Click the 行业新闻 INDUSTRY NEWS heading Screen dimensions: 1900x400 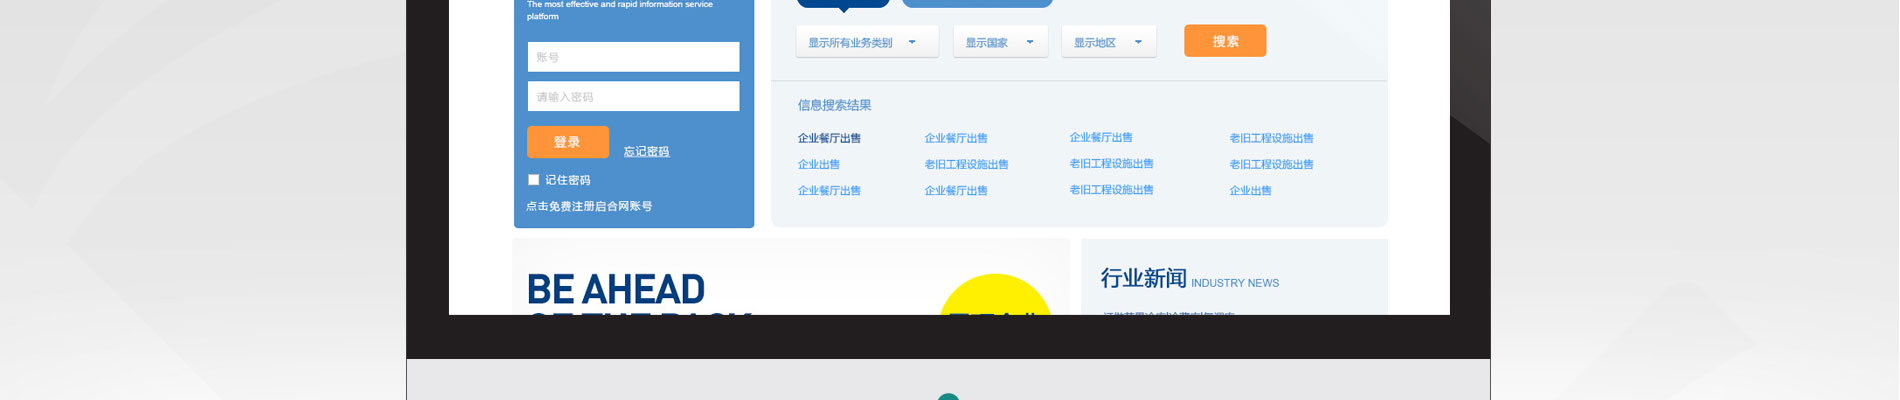[1190, 279]
